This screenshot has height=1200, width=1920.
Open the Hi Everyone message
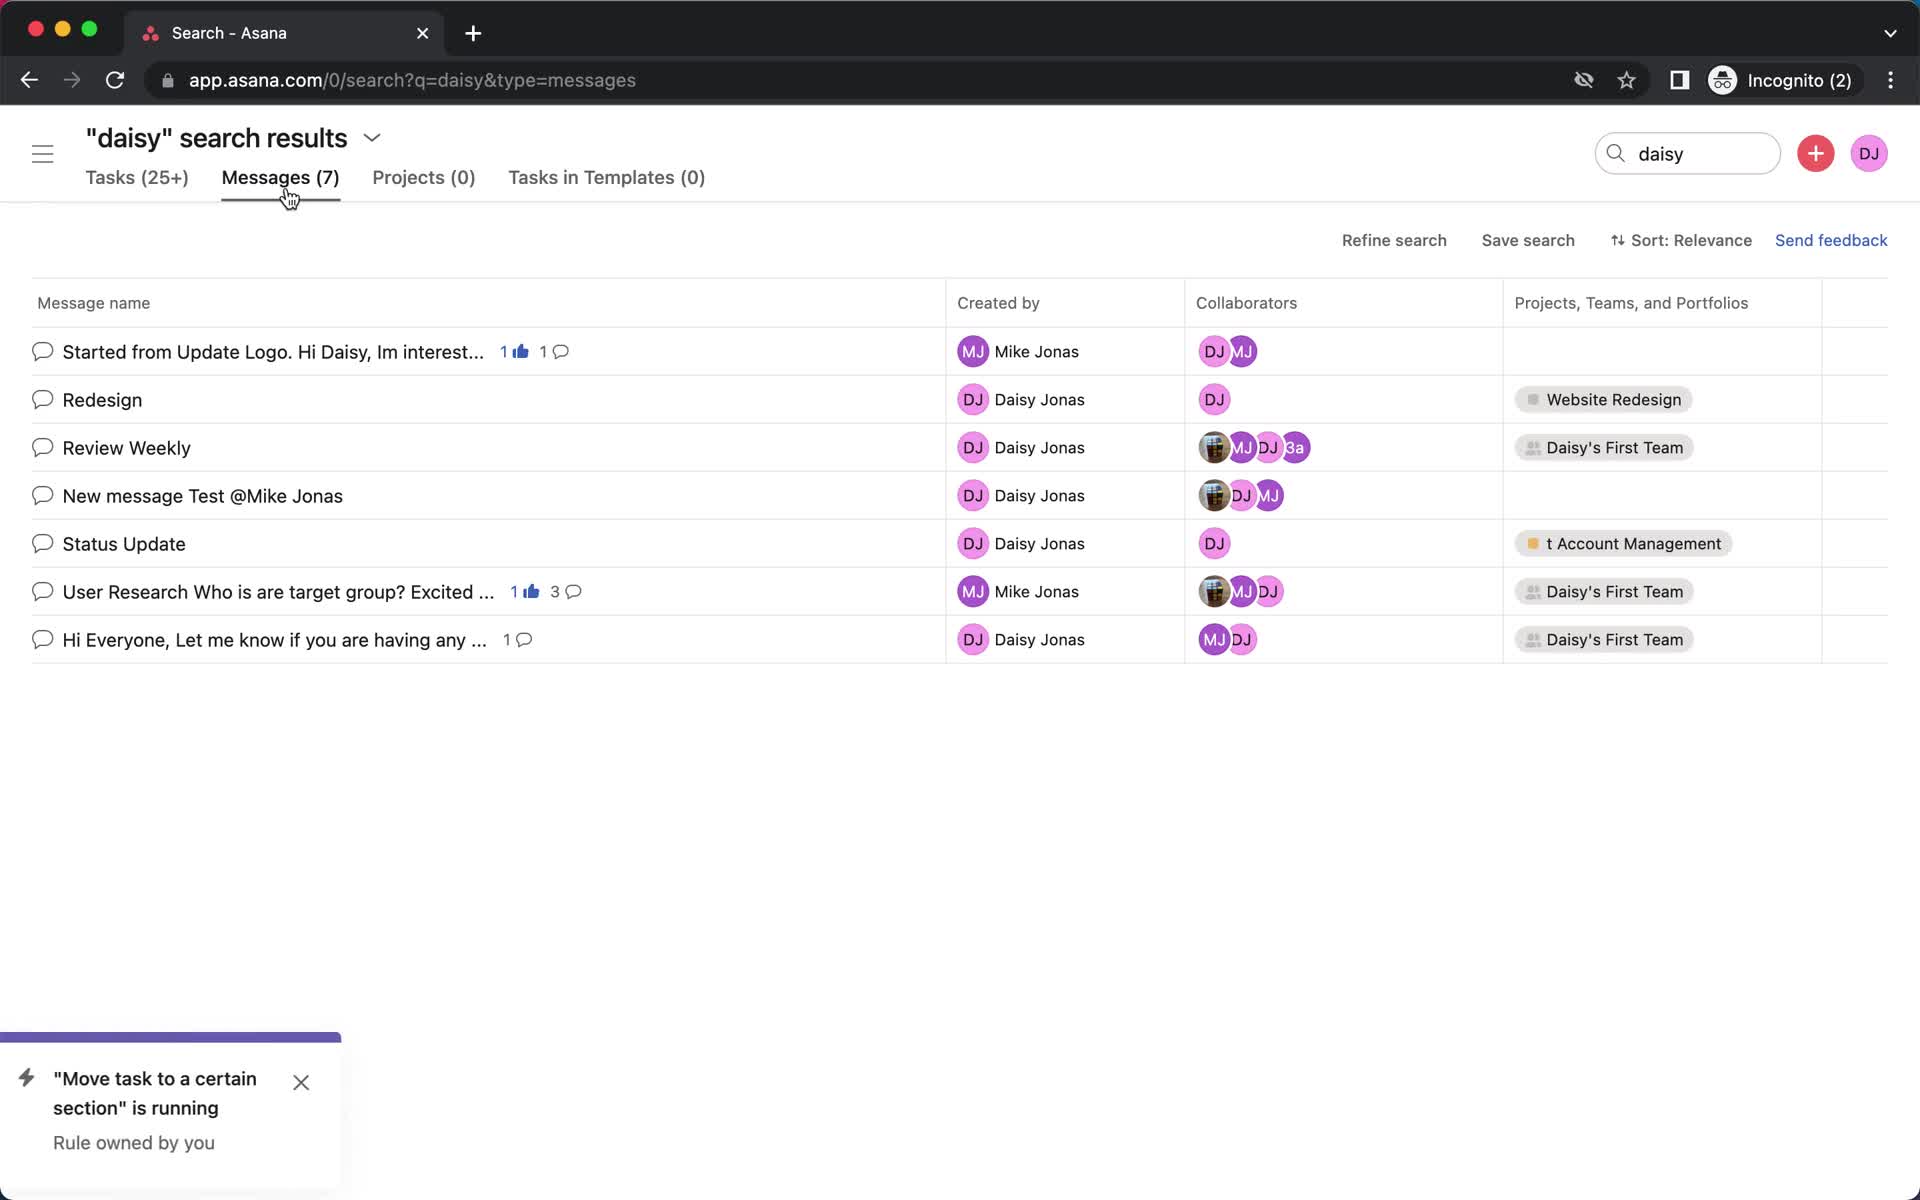274,640
